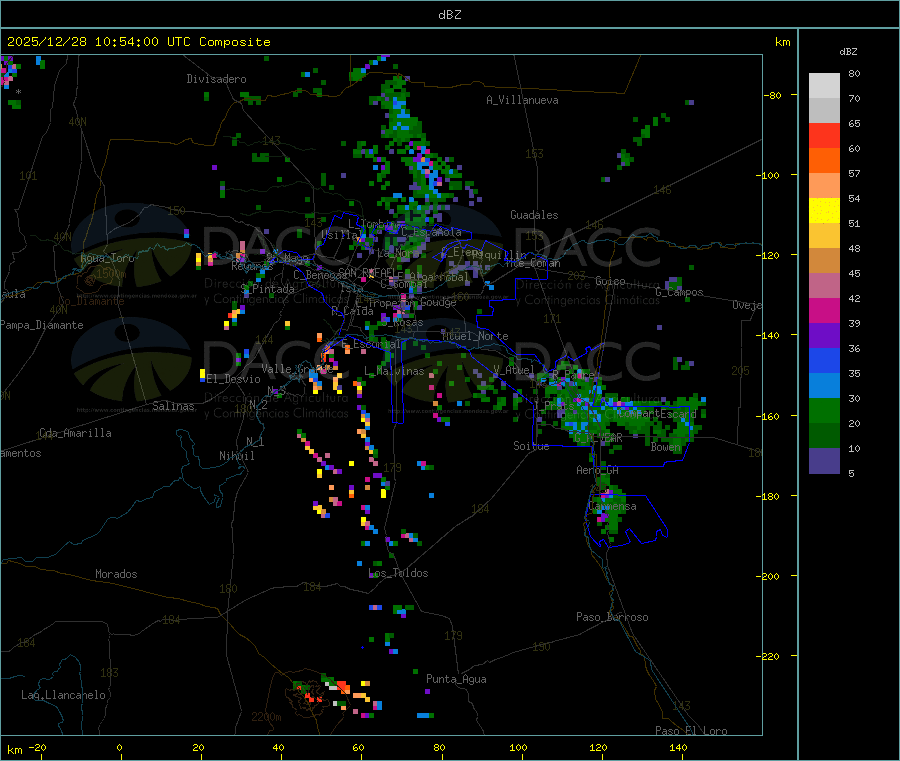This screenshot has width=900, height=761.
Task: Click the Soitue map label
Action: (531, 446)
